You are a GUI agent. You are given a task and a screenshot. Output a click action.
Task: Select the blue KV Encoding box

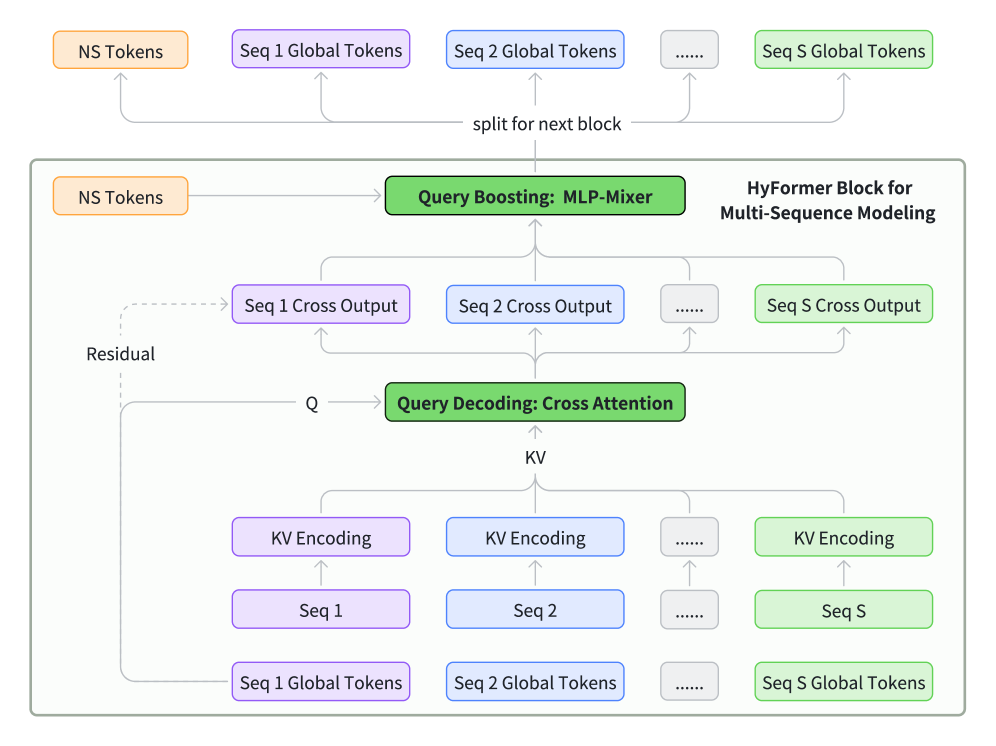pyautogui.click(x=535, y=537)
